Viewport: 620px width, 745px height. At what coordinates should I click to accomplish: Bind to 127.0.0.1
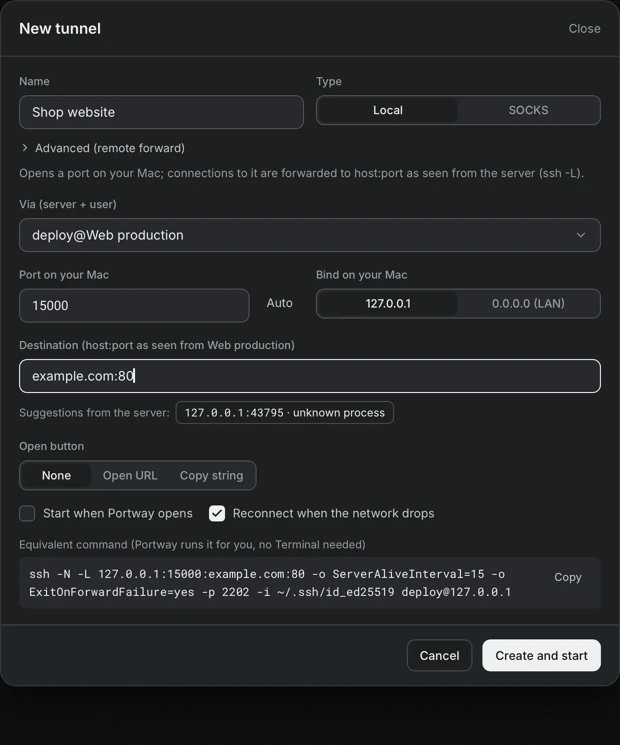(x=387, y=304)
